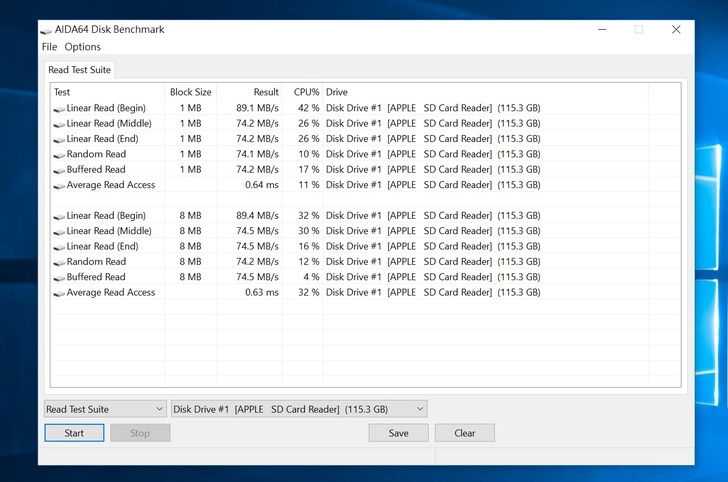Screen dimensions: 728x482
Task: Click the 30 % CPU value
Action: pos(309,231)
